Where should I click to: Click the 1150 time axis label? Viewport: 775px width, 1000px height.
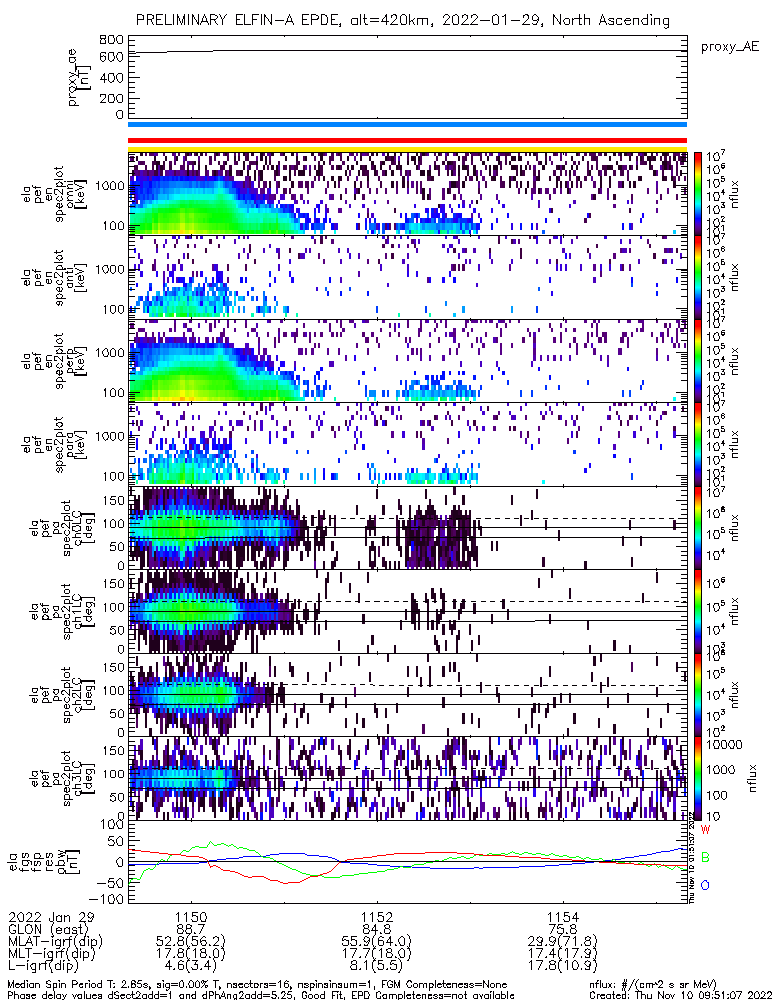[191, 917]
